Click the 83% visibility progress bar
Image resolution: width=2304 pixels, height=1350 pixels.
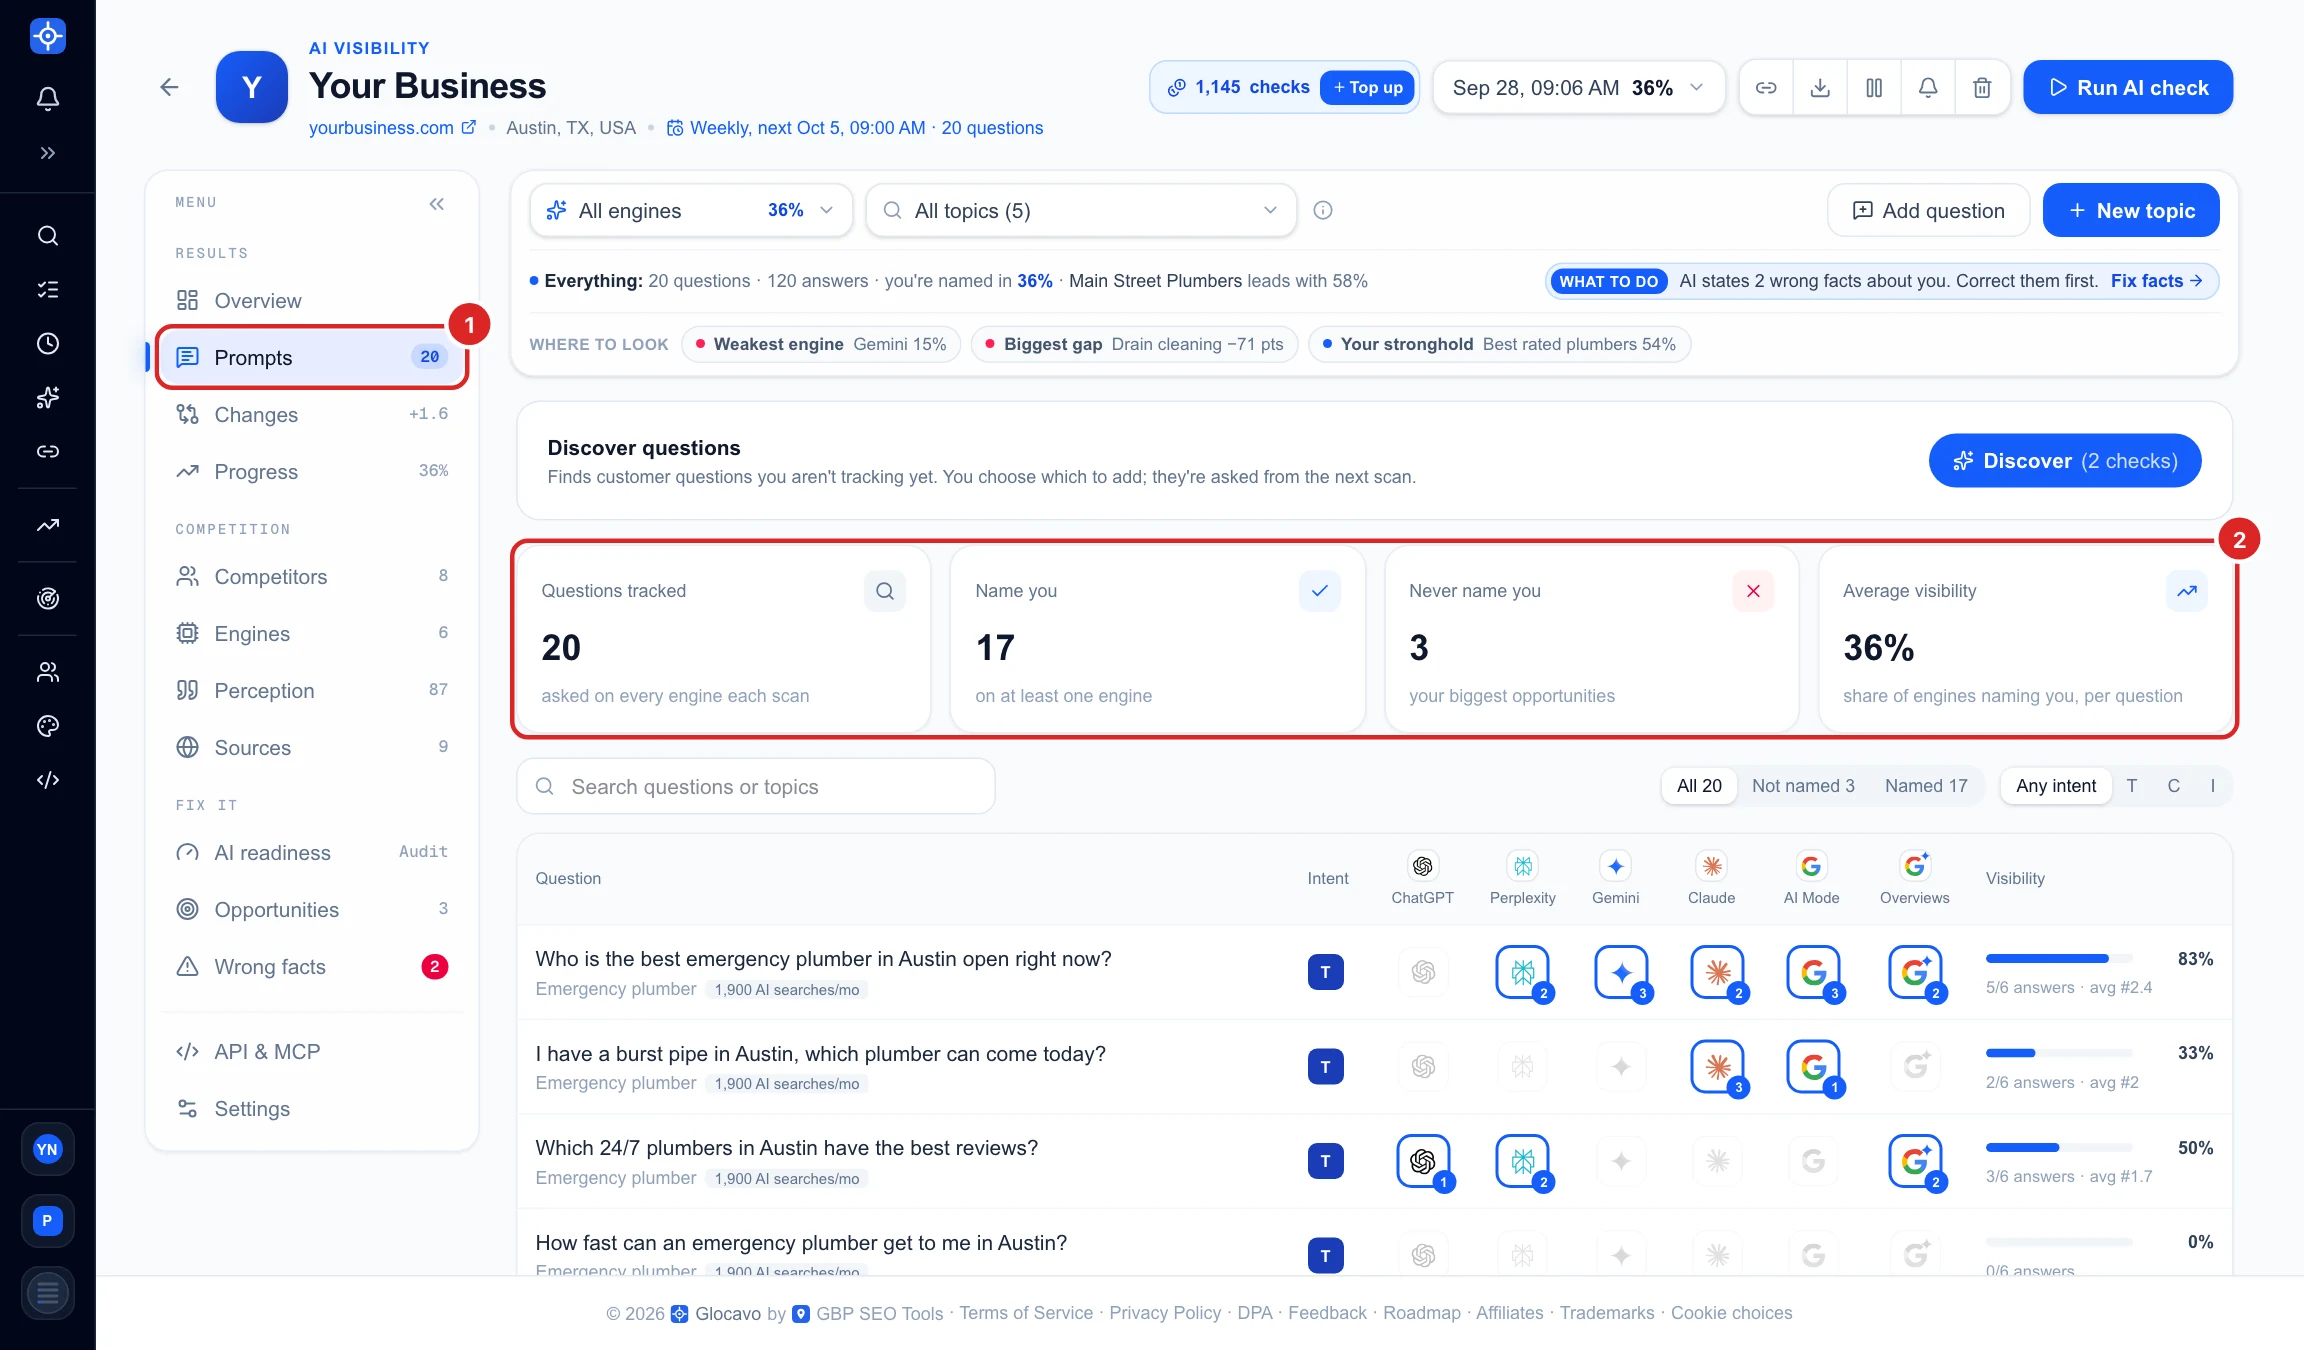coord(2059,959)
